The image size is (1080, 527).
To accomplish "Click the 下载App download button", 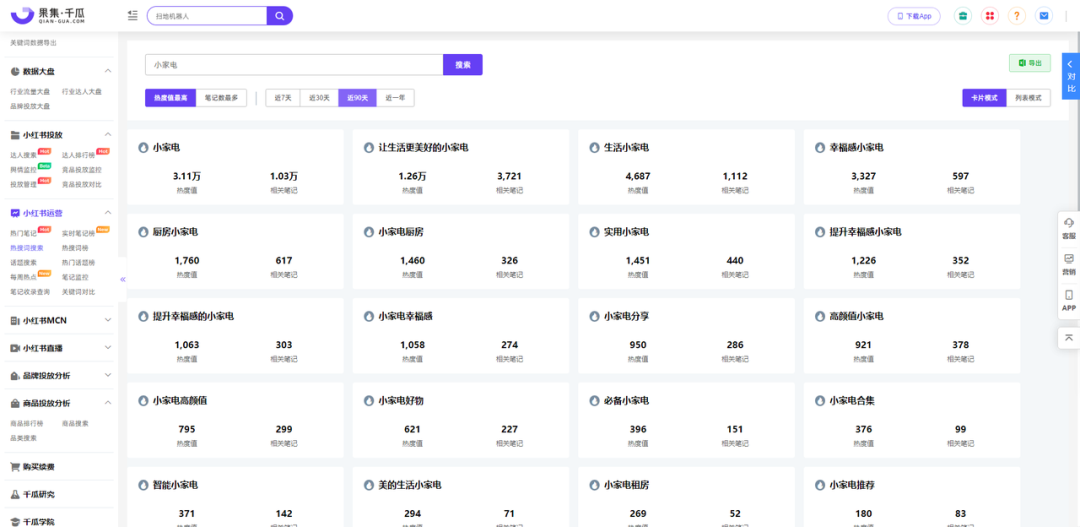I will [914, 16].
